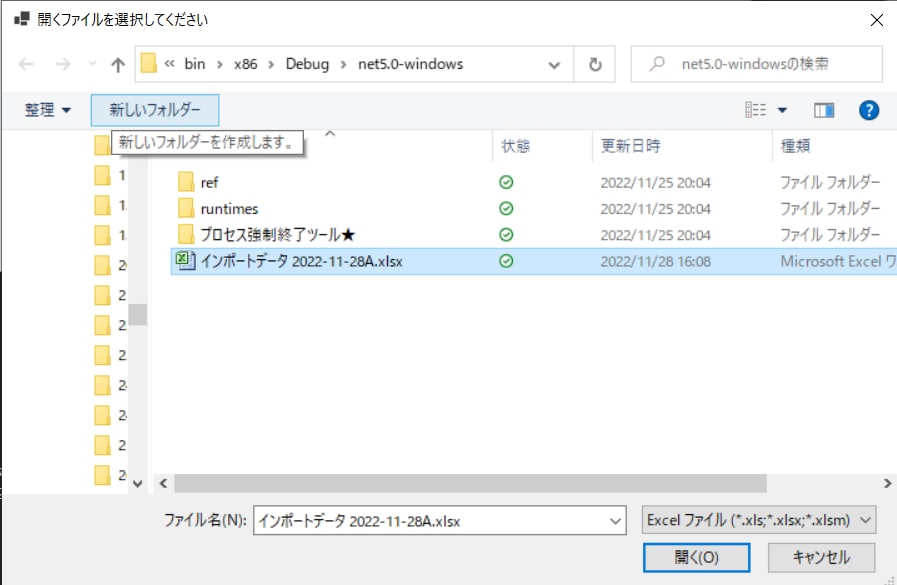Click sync status icon for ref
Screen dimensions: 897x585
tap(506, 182)
